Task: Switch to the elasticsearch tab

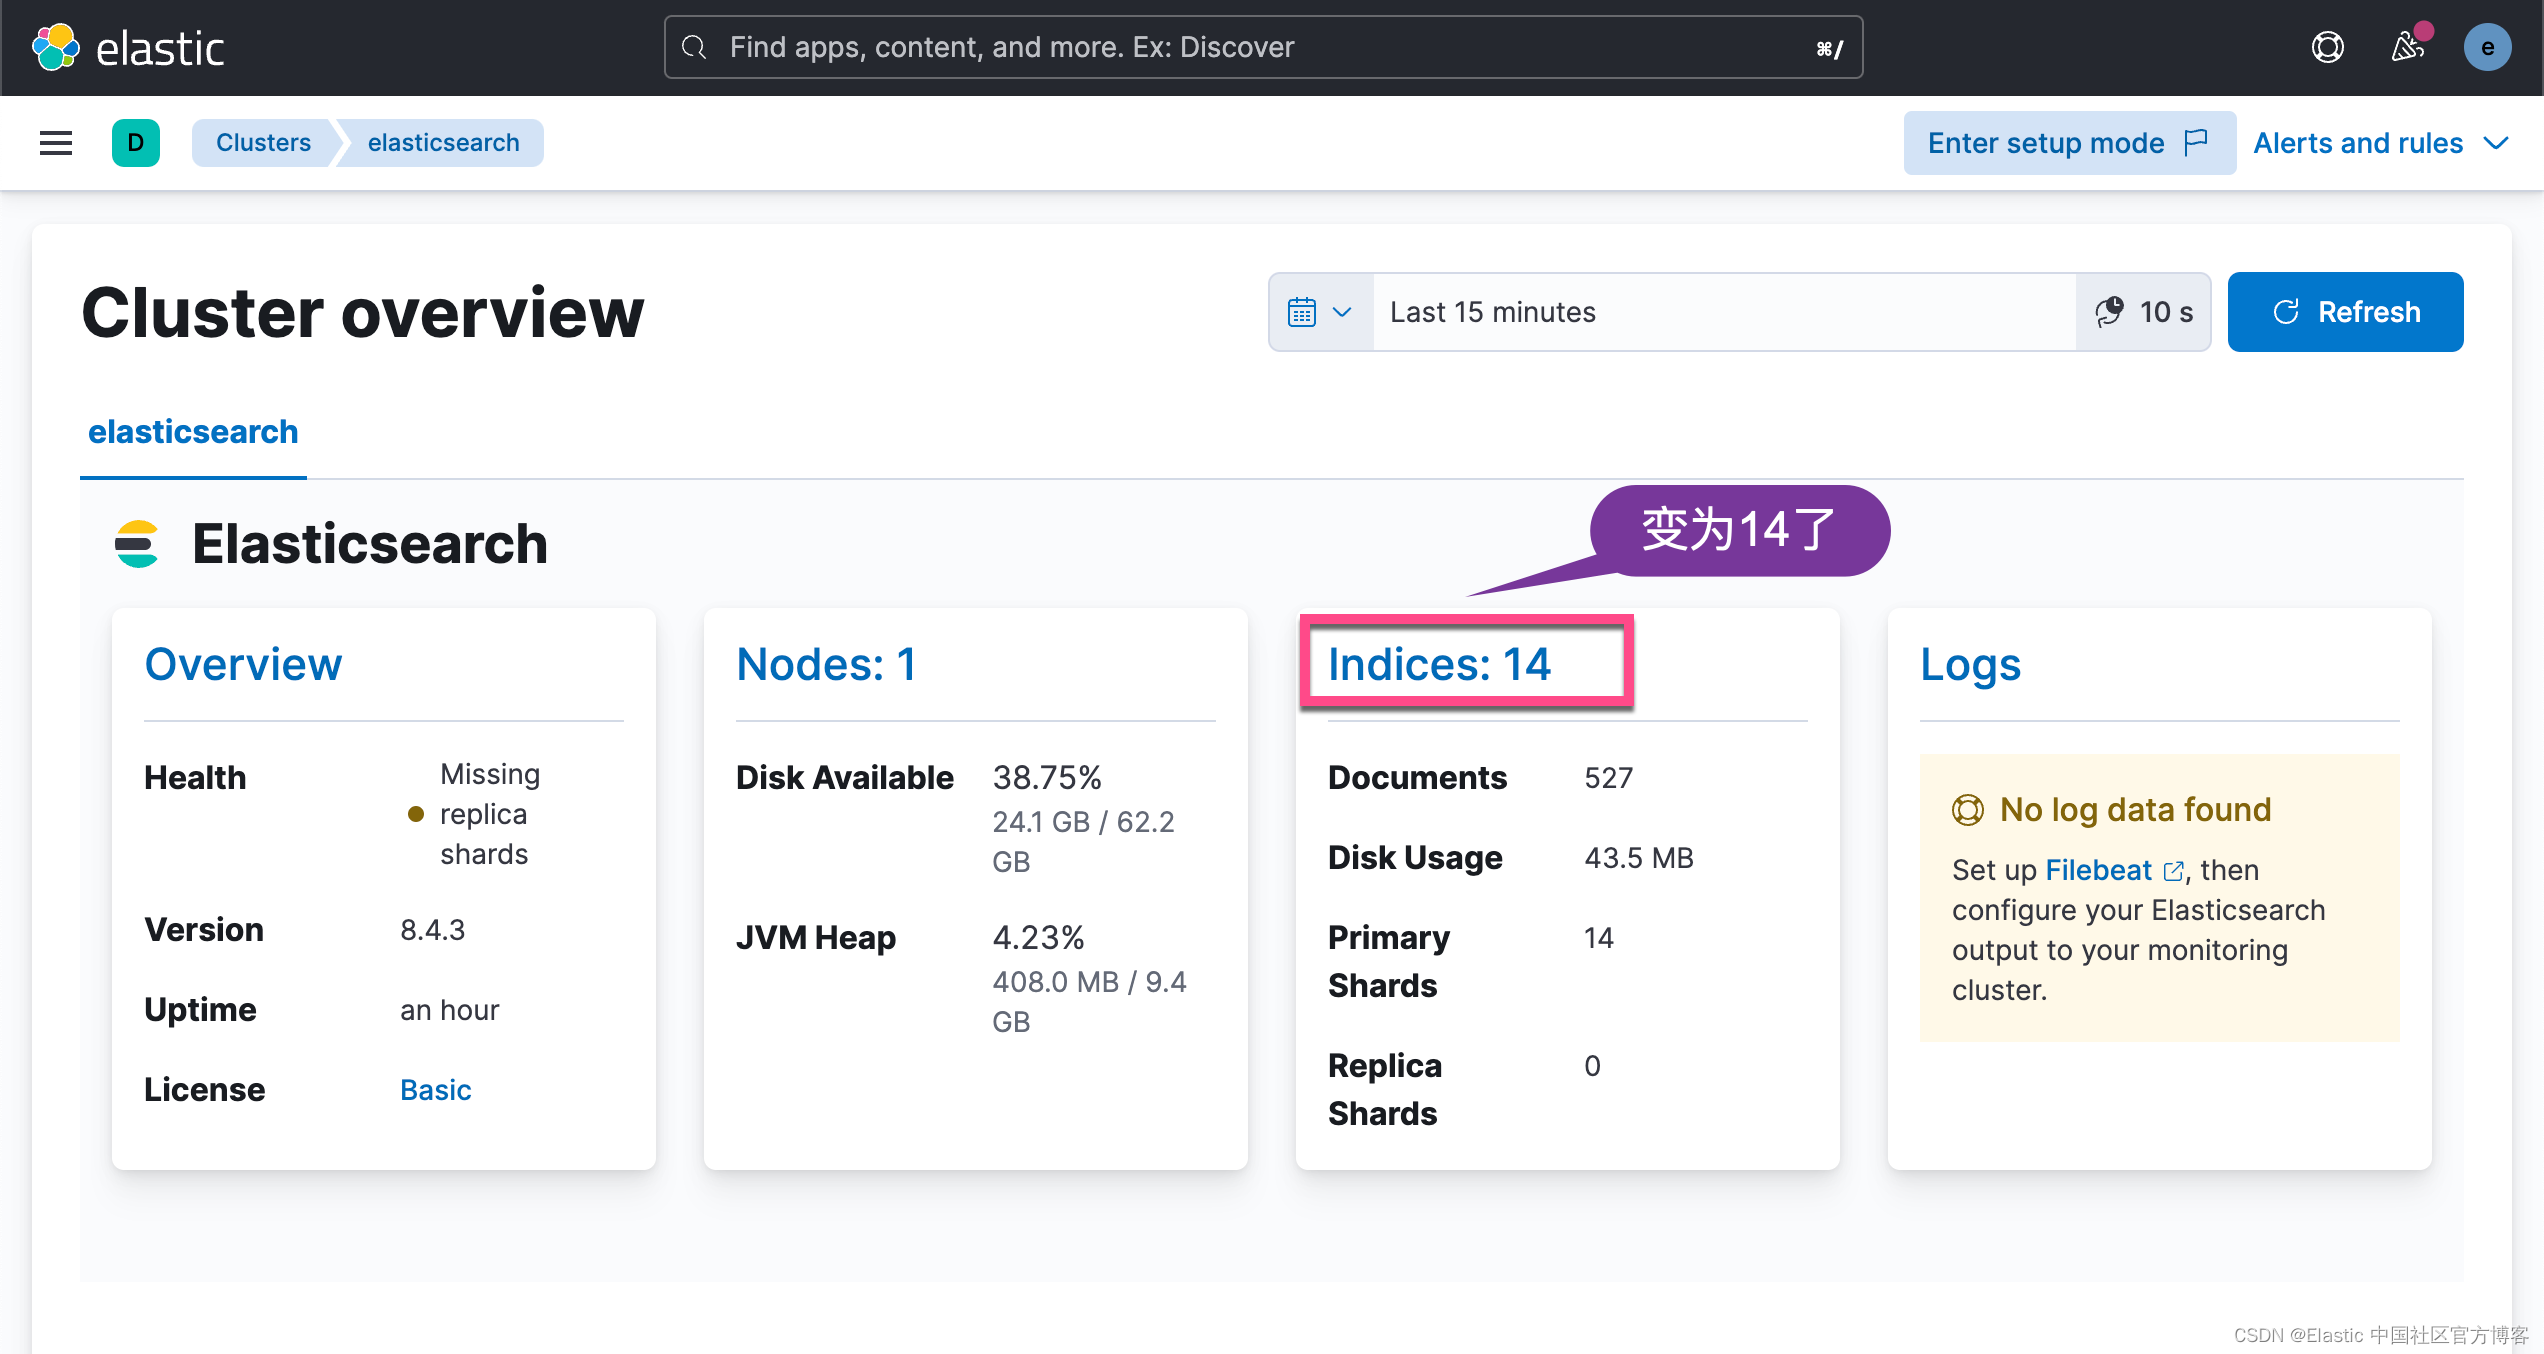Action: point(193,431)
